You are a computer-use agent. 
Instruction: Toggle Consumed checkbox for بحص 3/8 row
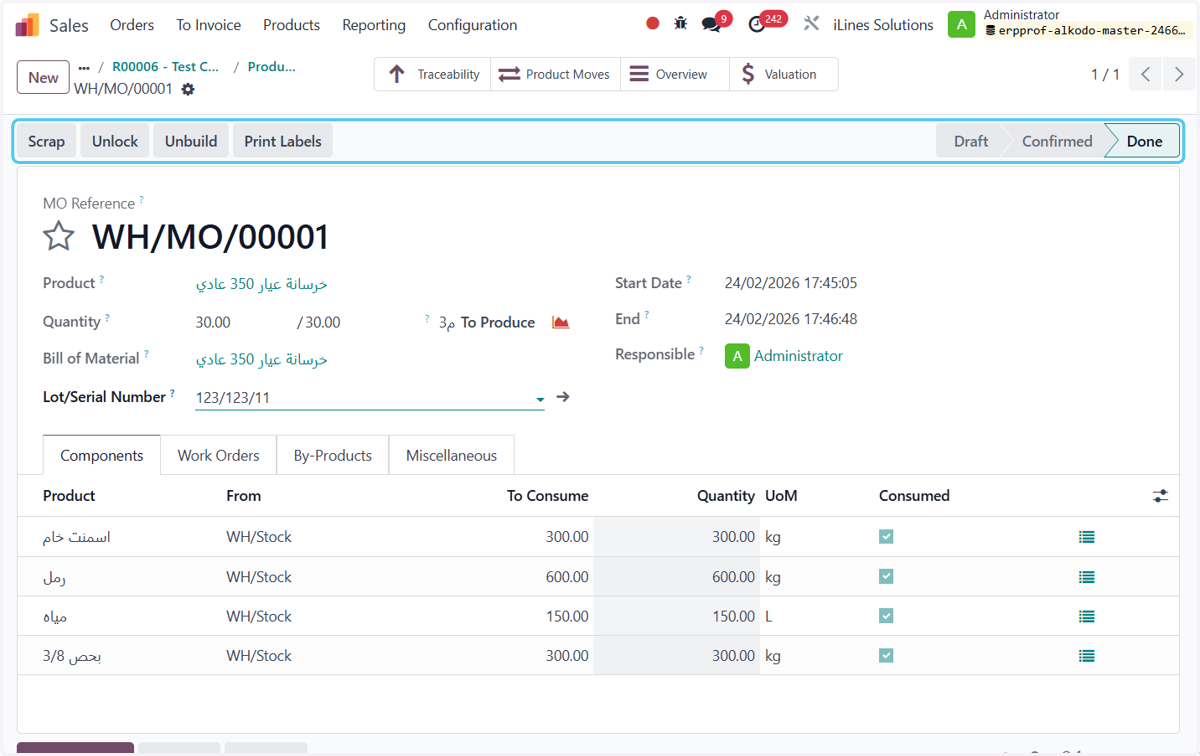886,656
